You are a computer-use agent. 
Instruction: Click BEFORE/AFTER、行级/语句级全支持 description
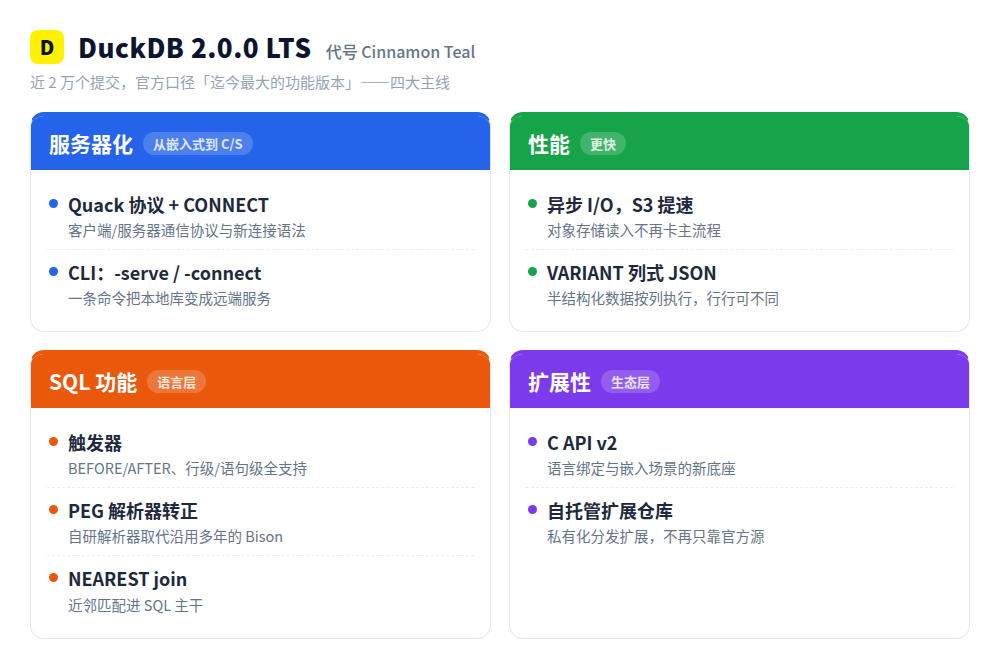tap(188, 469)
